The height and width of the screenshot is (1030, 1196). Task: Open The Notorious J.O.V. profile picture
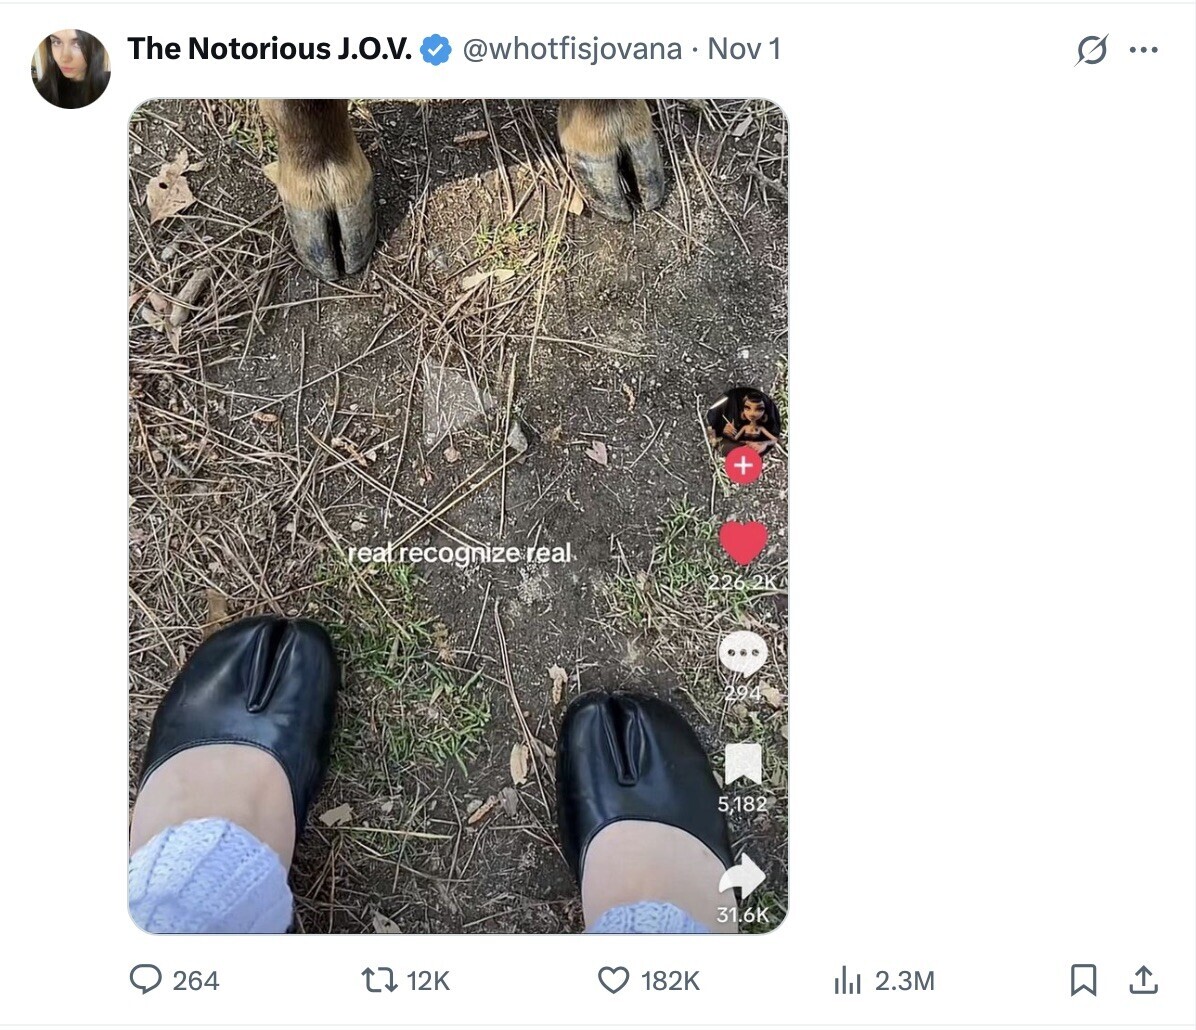point(70,68)
